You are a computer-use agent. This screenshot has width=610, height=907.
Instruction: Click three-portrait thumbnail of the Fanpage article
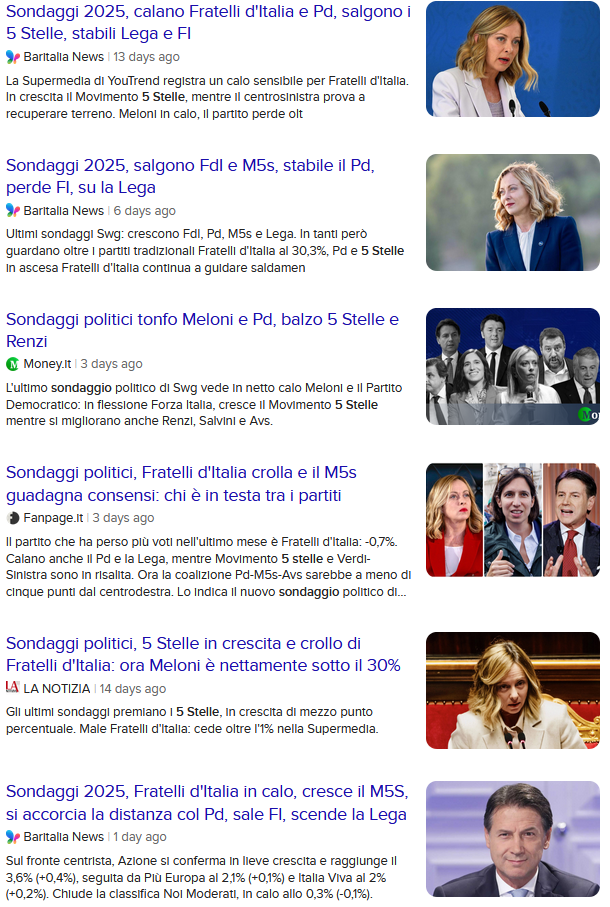coord(513,519)
